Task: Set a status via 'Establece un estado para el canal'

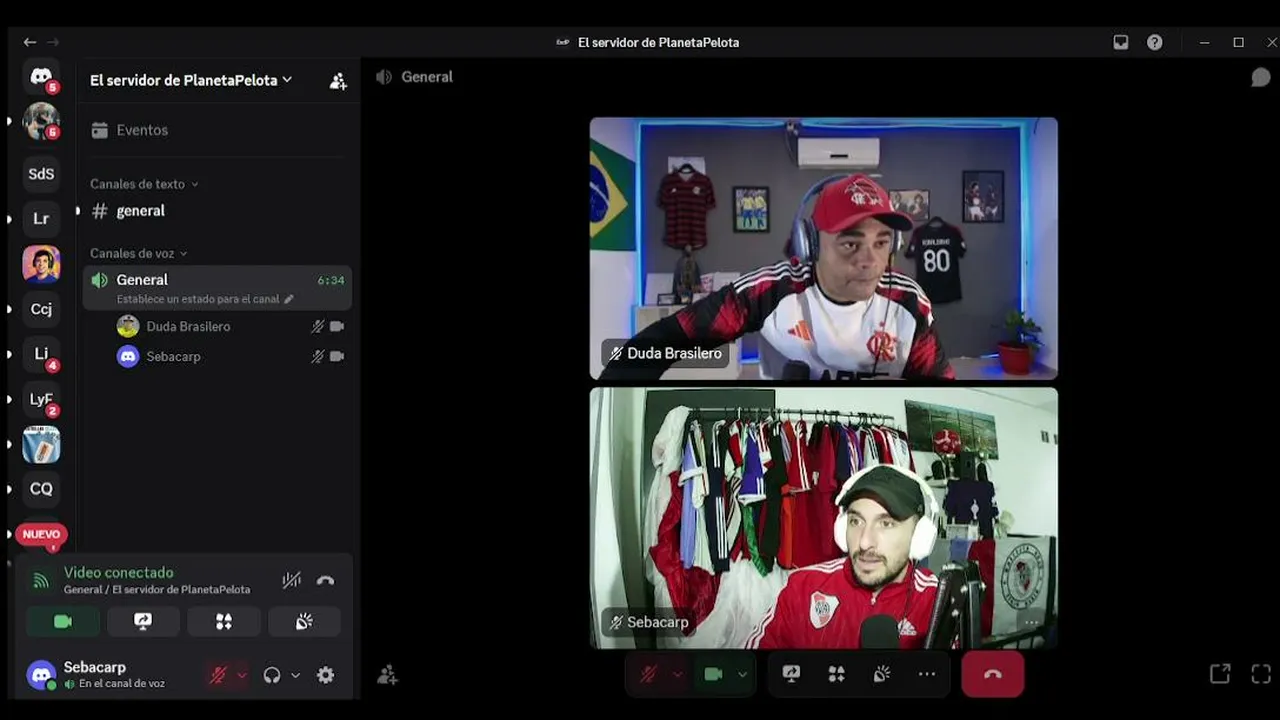Action: 205,299
